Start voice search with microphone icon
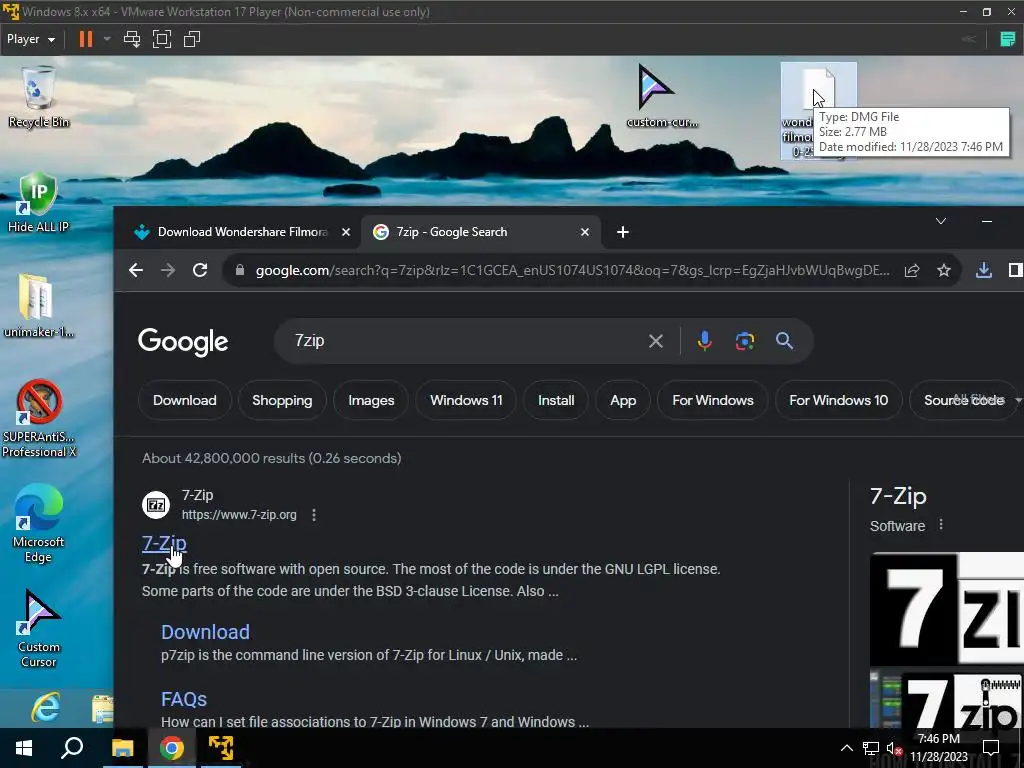The width and height of the screenshot is (1024, 768). coord(705,341)
